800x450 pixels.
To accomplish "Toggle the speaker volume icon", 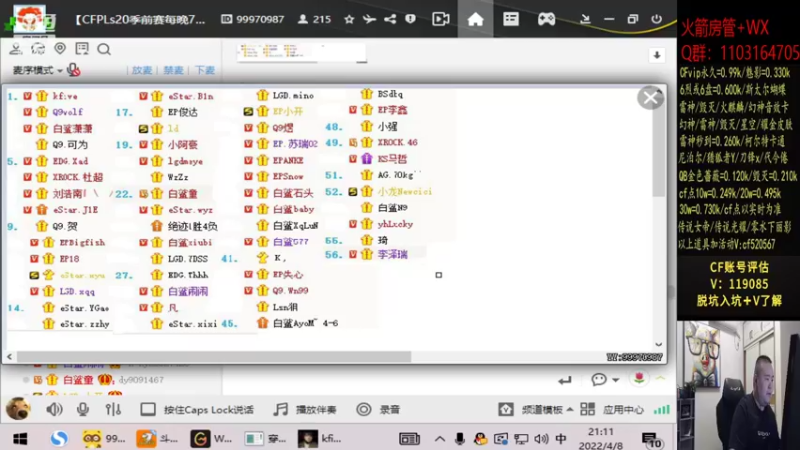I will [x=54, y=409].
